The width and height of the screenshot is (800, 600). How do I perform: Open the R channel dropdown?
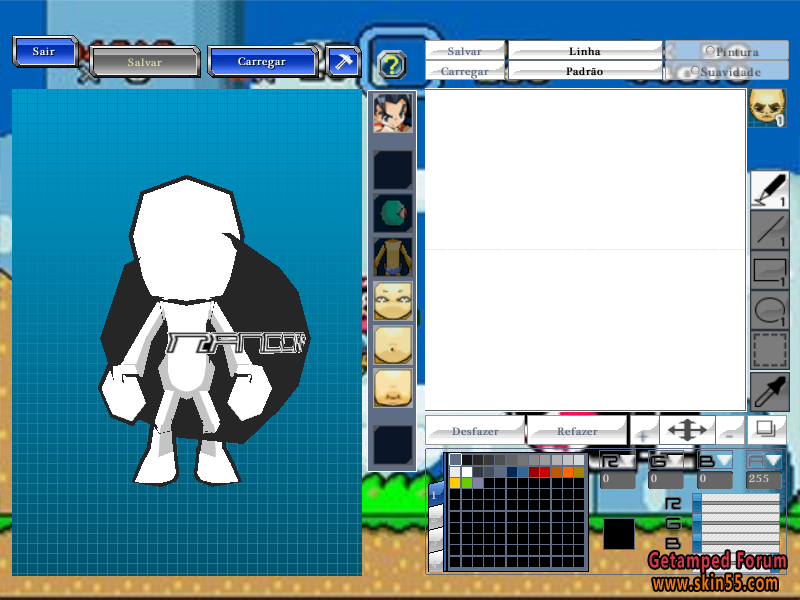(617, 461)
